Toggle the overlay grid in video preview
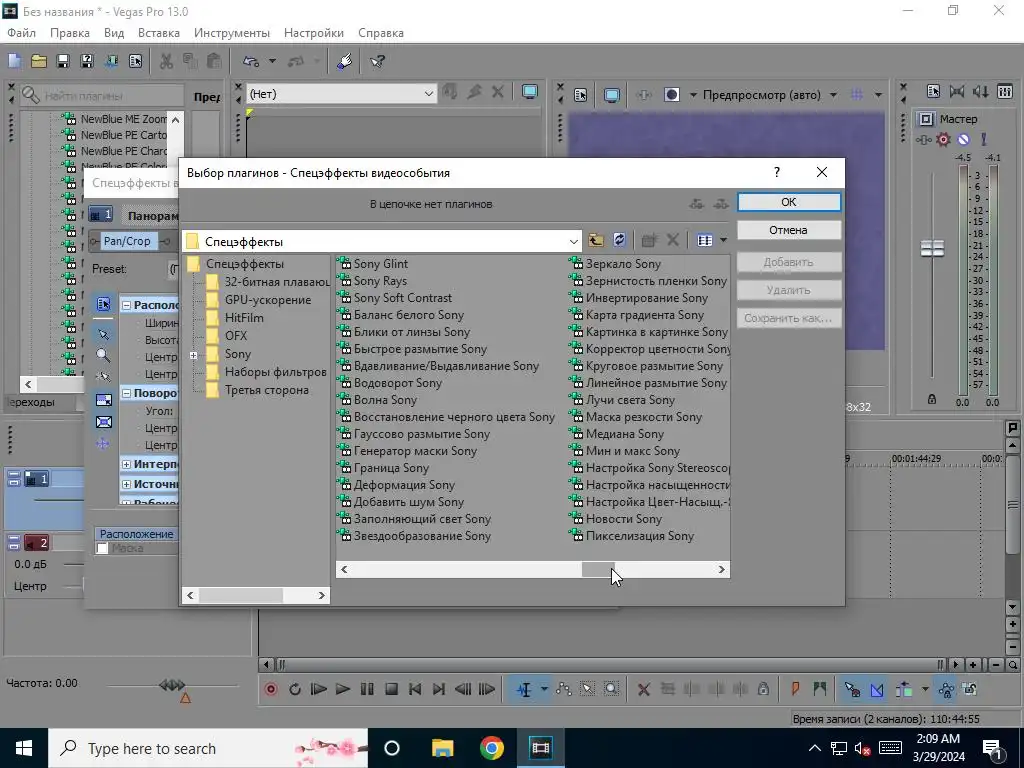 (857, 95)
